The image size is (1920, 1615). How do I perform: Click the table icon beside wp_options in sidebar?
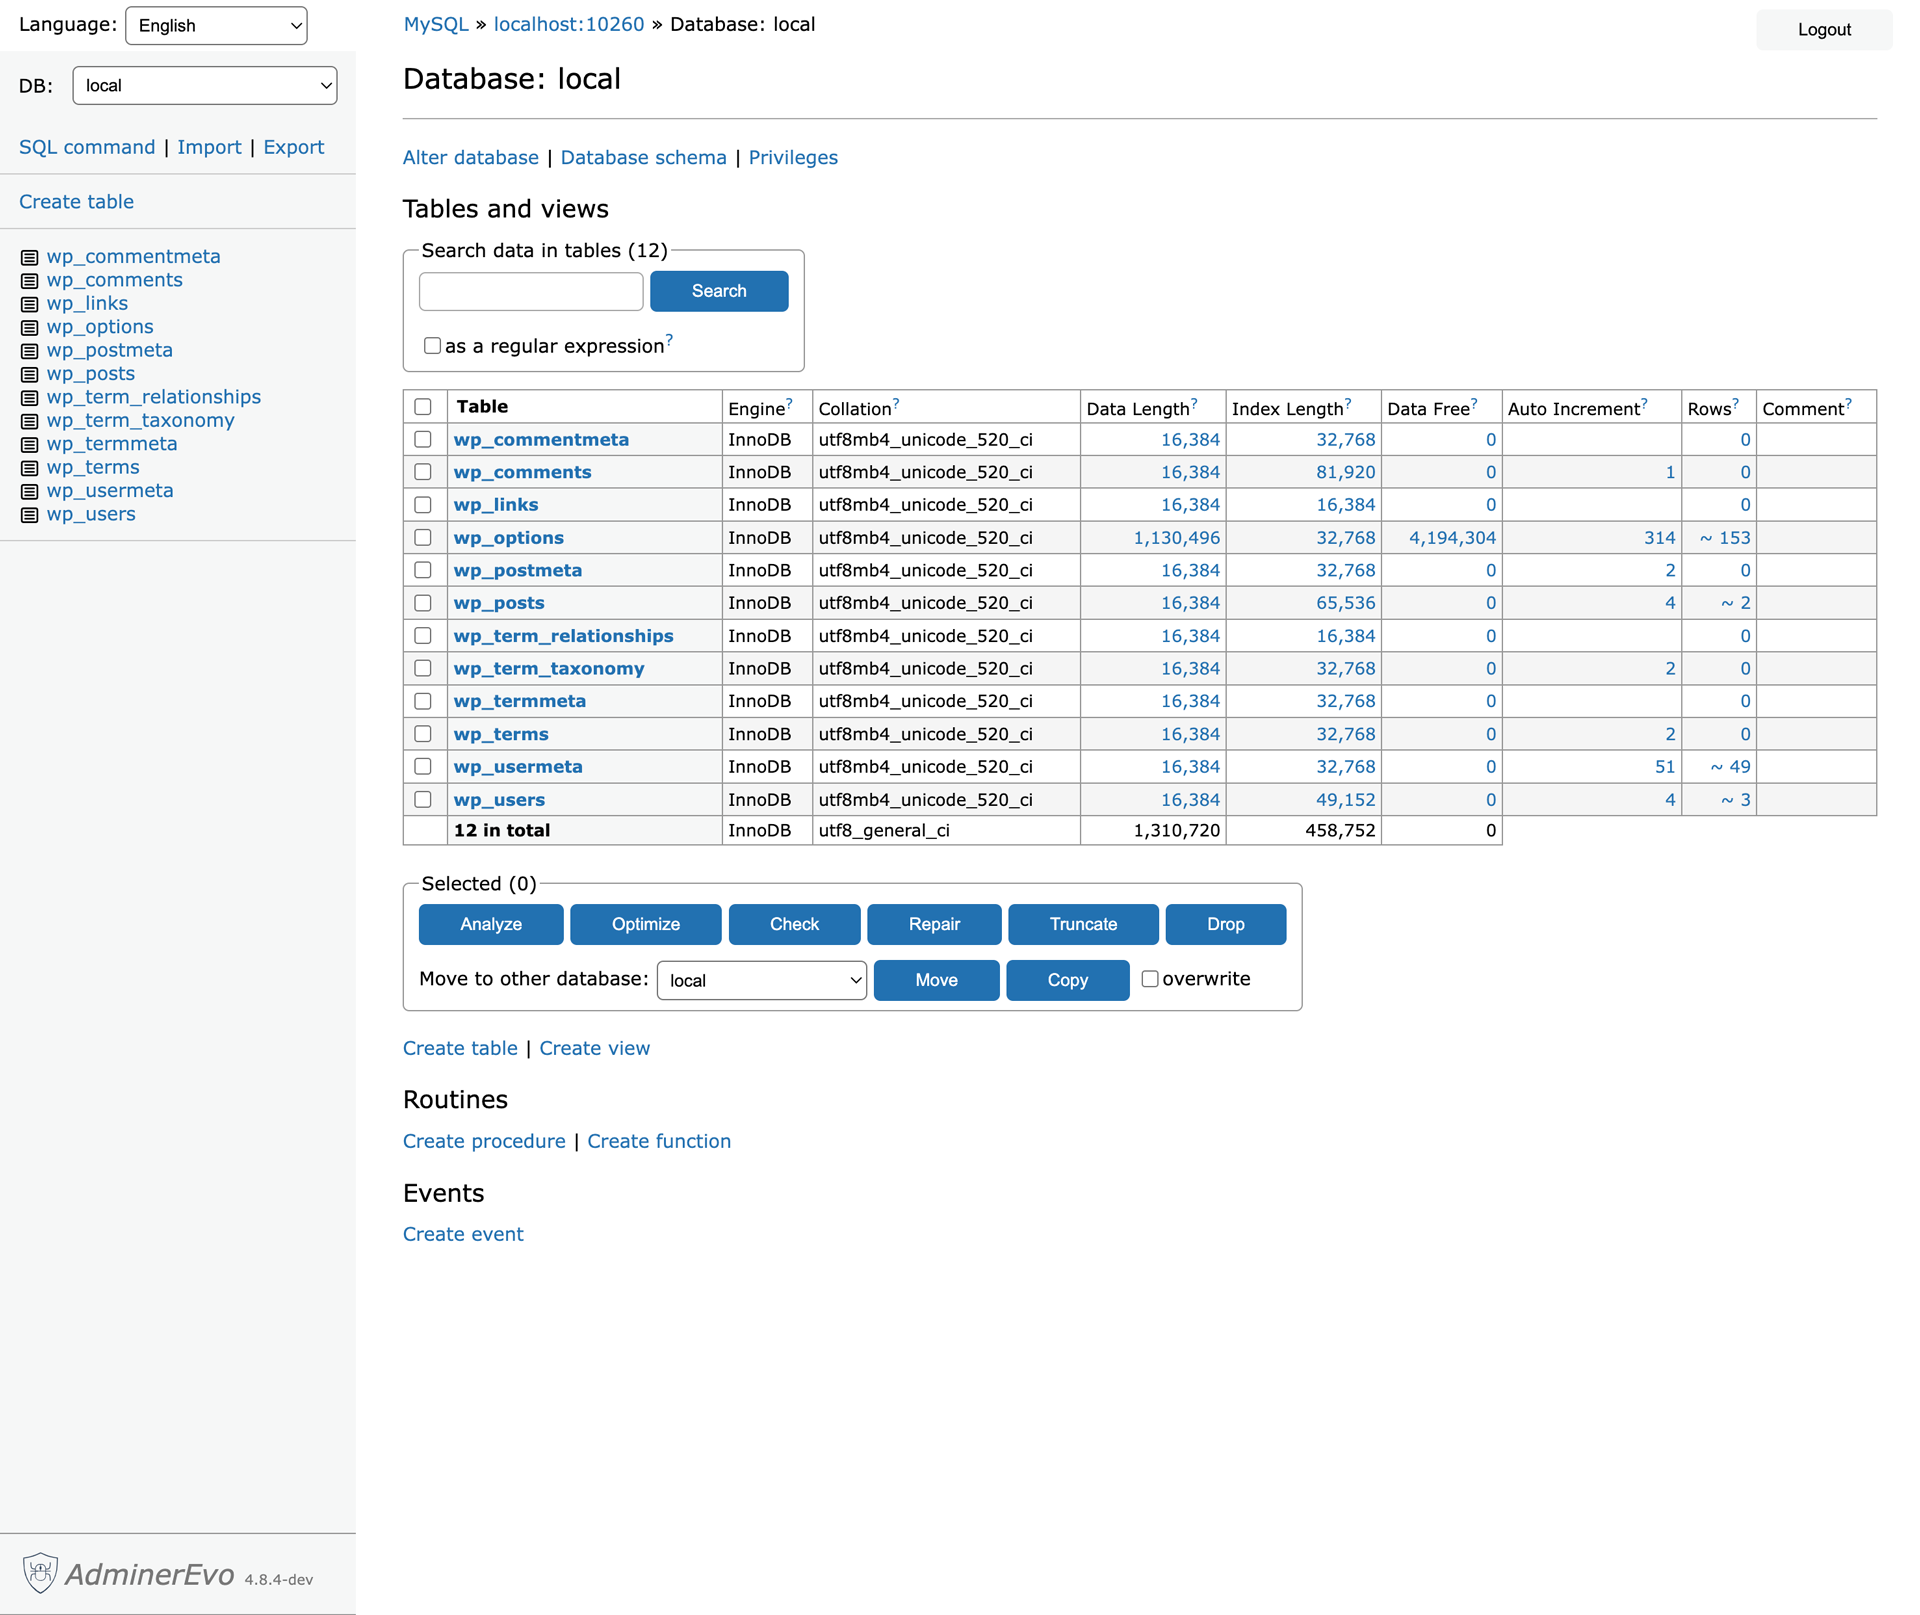click(30, 328)
